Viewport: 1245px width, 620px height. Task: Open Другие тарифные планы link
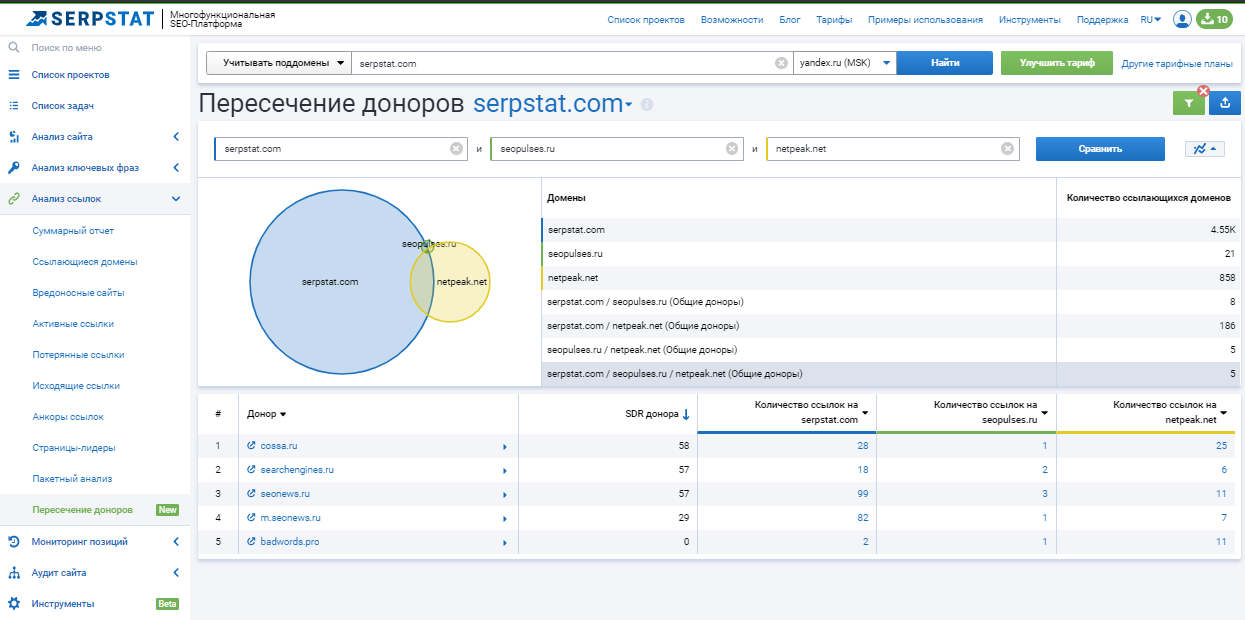[1177, 63]
